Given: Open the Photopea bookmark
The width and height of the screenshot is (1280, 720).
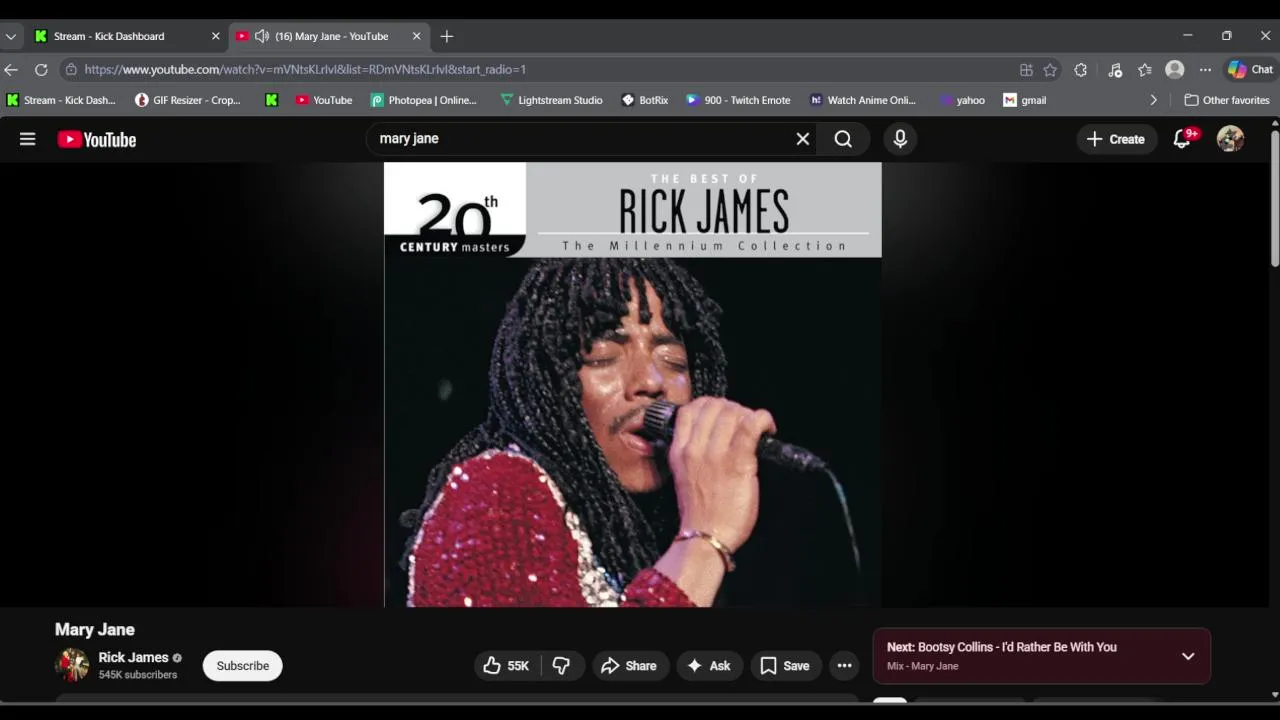Looking at the screenshot, I should [424, 100].
